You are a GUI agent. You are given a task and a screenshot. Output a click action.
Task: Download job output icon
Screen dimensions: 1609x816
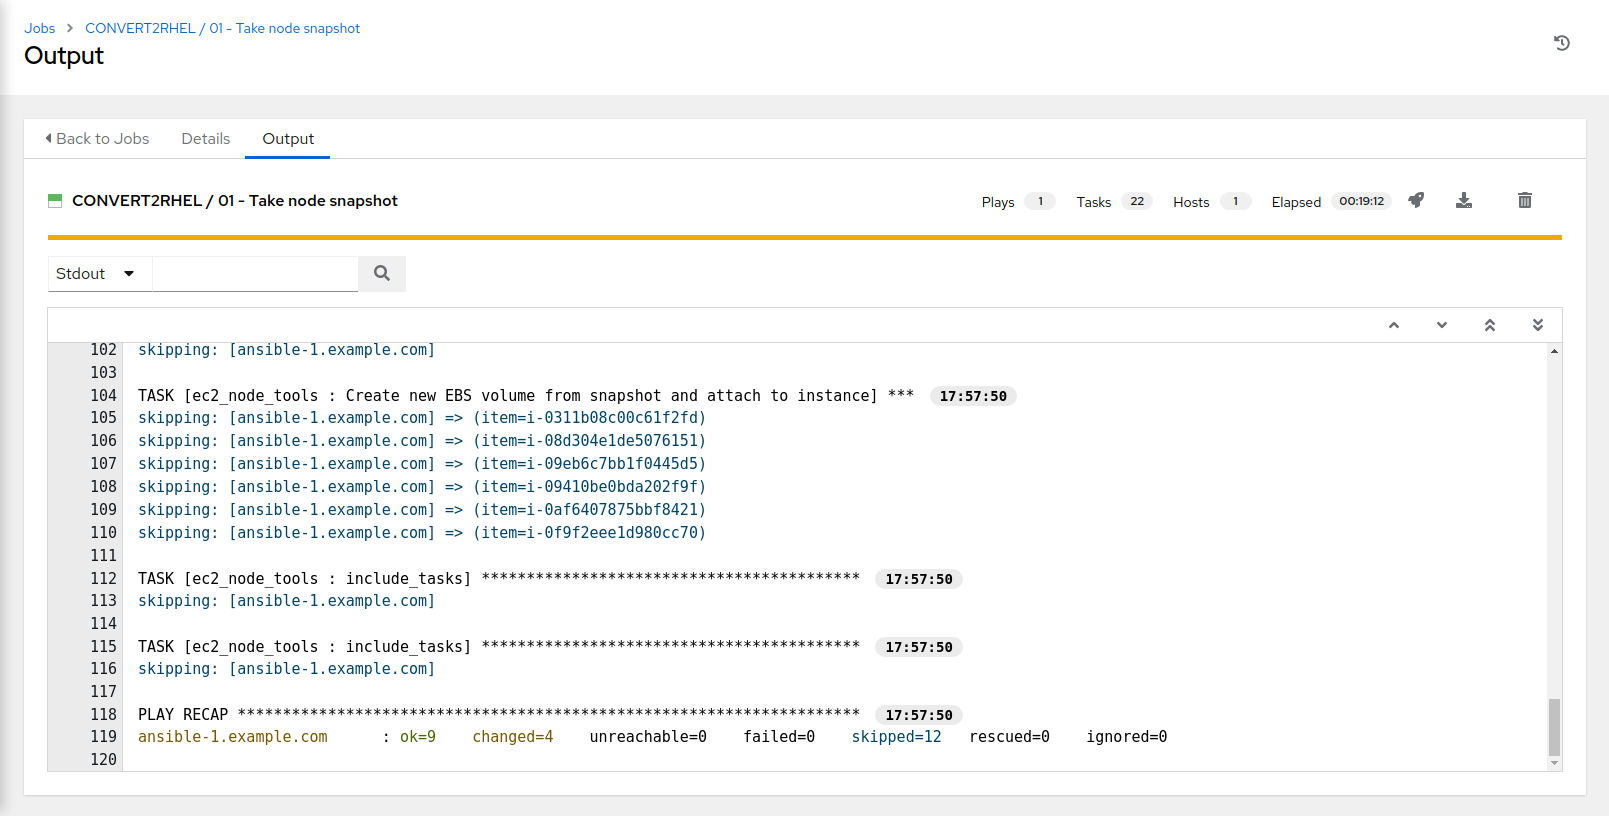(x=1464, y=200)
